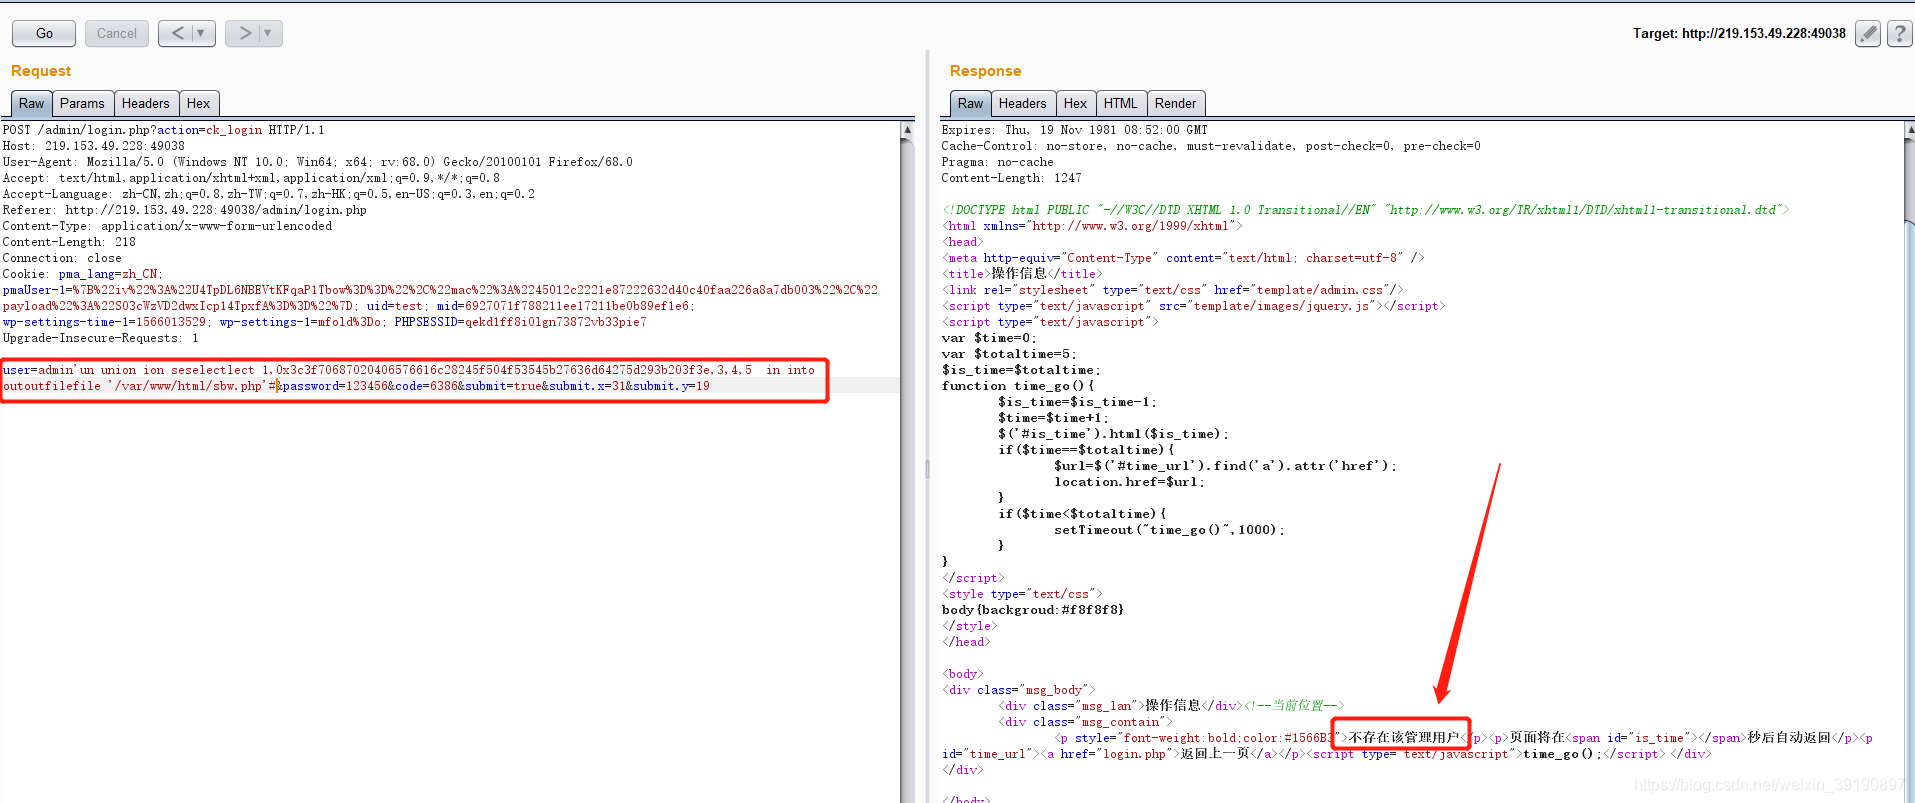The image size is (1915, 803).
Task: Click the DOCTYPE line in response
Action: tap(1366, 210)
